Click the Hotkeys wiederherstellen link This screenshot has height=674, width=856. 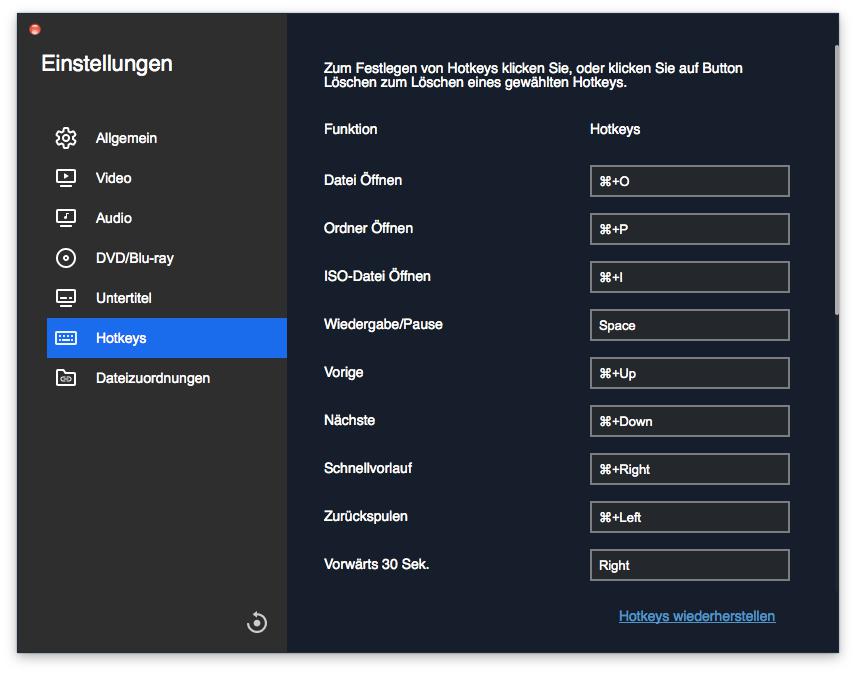(697, 616)
